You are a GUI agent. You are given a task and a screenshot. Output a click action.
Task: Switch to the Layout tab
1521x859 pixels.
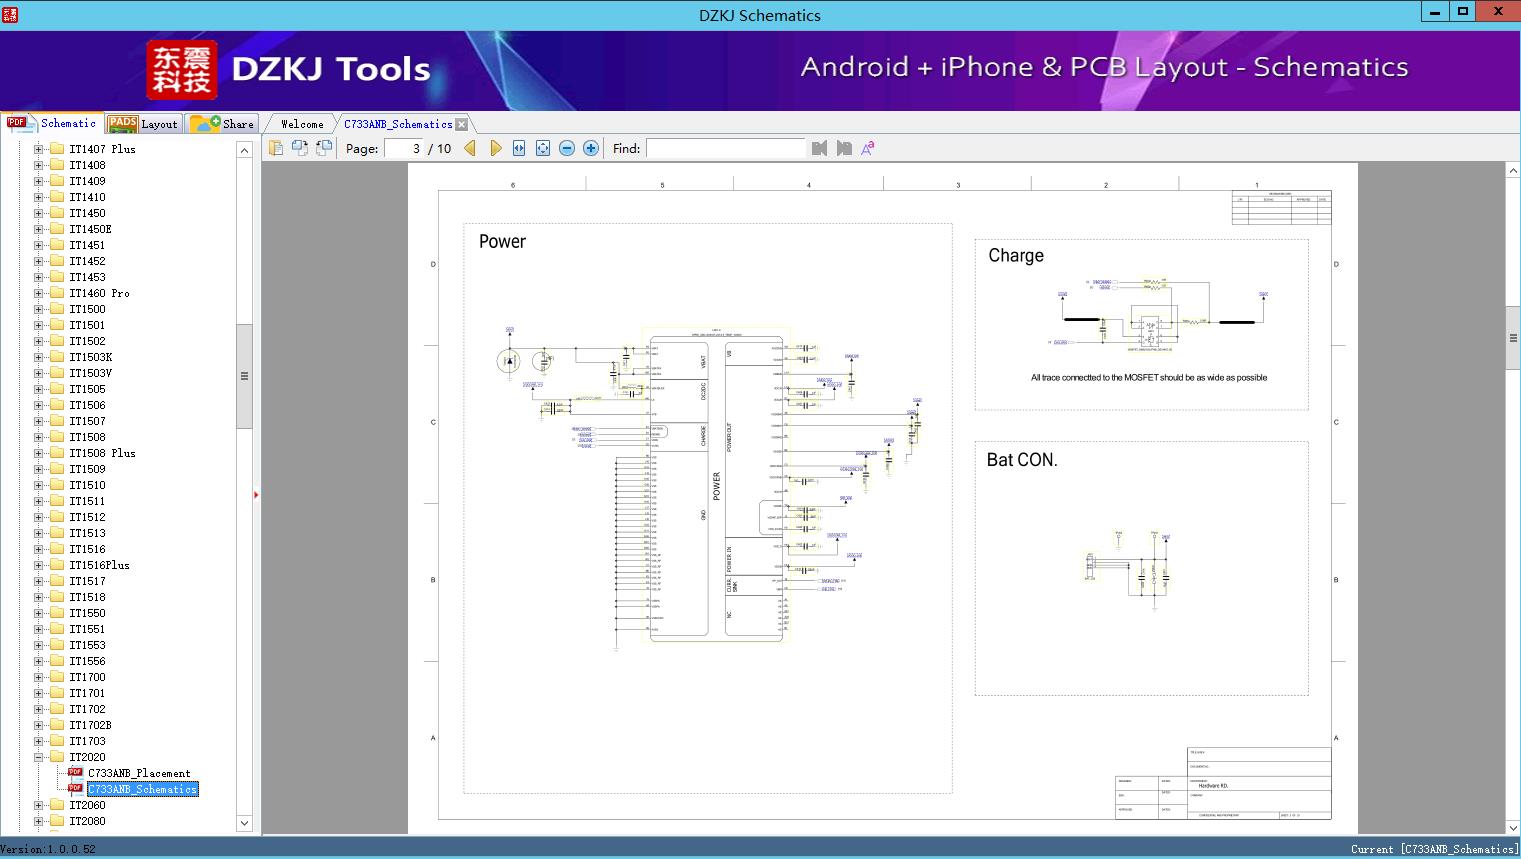(143, 124)
